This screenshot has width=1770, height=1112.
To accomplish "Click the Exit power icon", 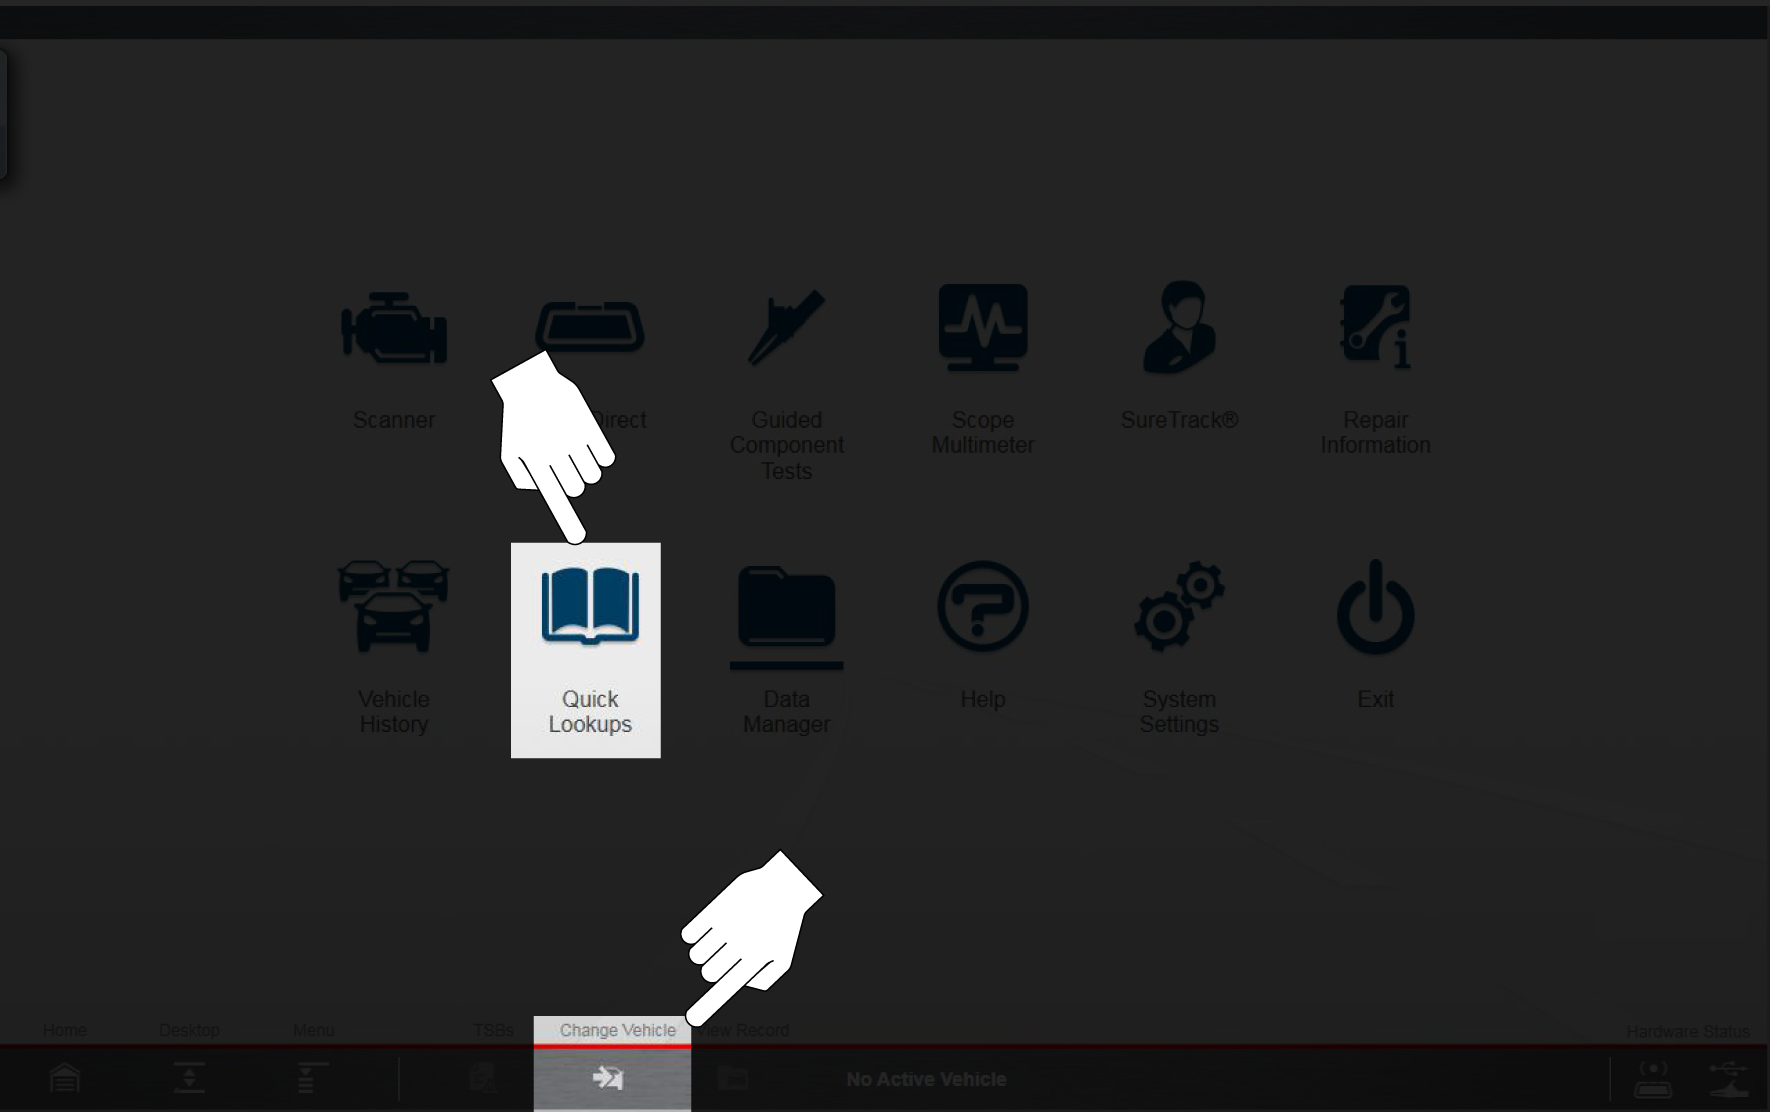I will pyautogui.click(x=1375, y=607).
